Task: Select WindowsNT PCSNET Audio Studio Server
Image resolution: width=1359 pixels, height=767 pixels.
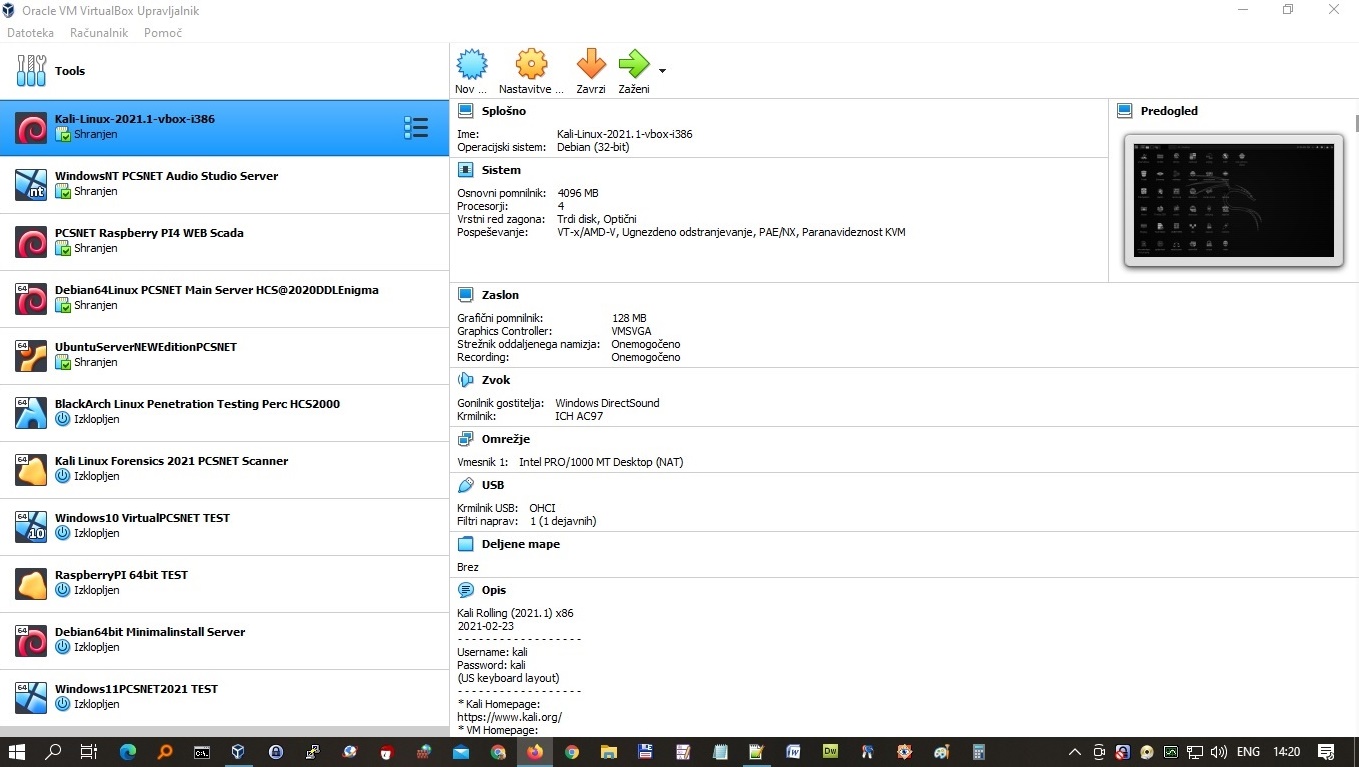Action: click(224, 185)
